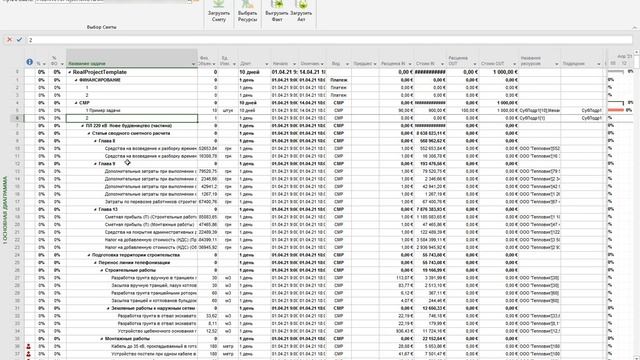
Task: Open the Длит column filter dropdown
Action: pyautogui.click(x=267, y=64)
